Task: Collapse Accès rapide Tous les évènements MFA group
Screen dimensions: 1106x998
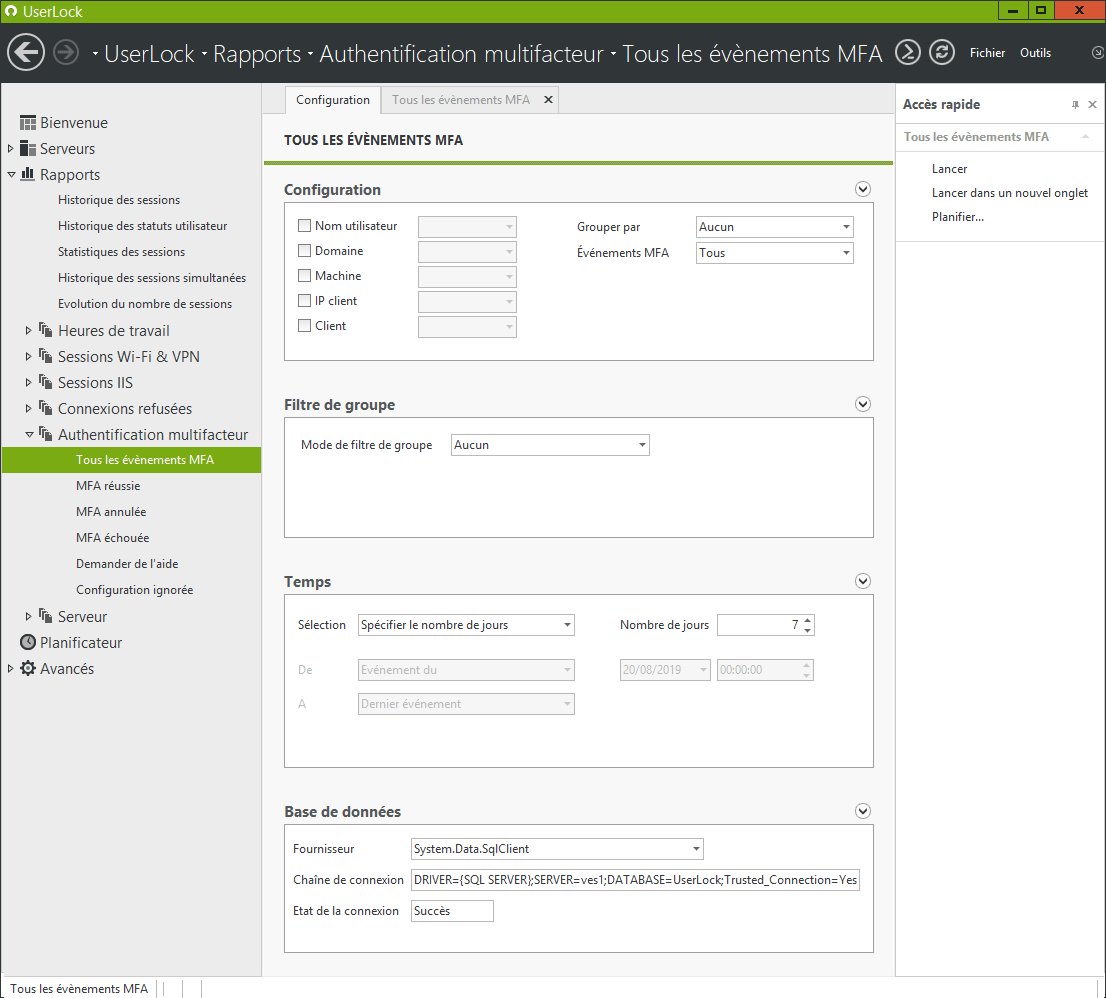Action: 1086,137
